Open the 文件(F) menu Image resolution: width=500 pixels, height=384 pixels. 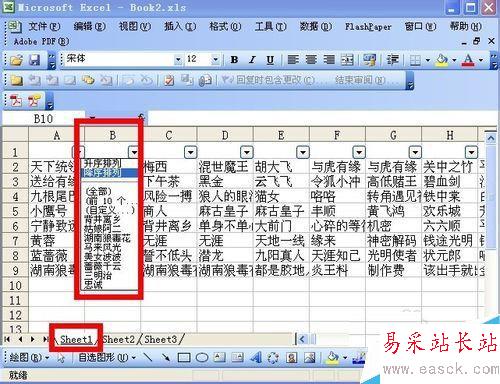pos(44,26)
